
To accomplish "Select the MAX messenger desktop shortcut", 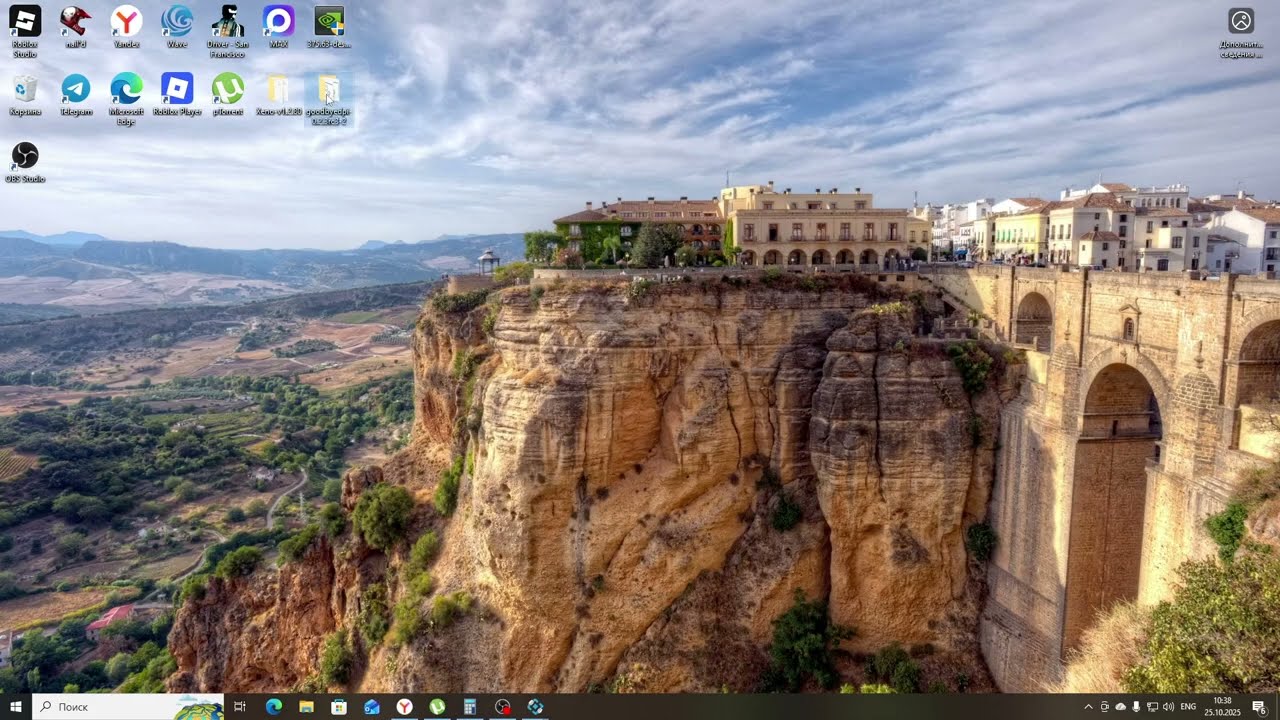I will (x=279, y=27).
